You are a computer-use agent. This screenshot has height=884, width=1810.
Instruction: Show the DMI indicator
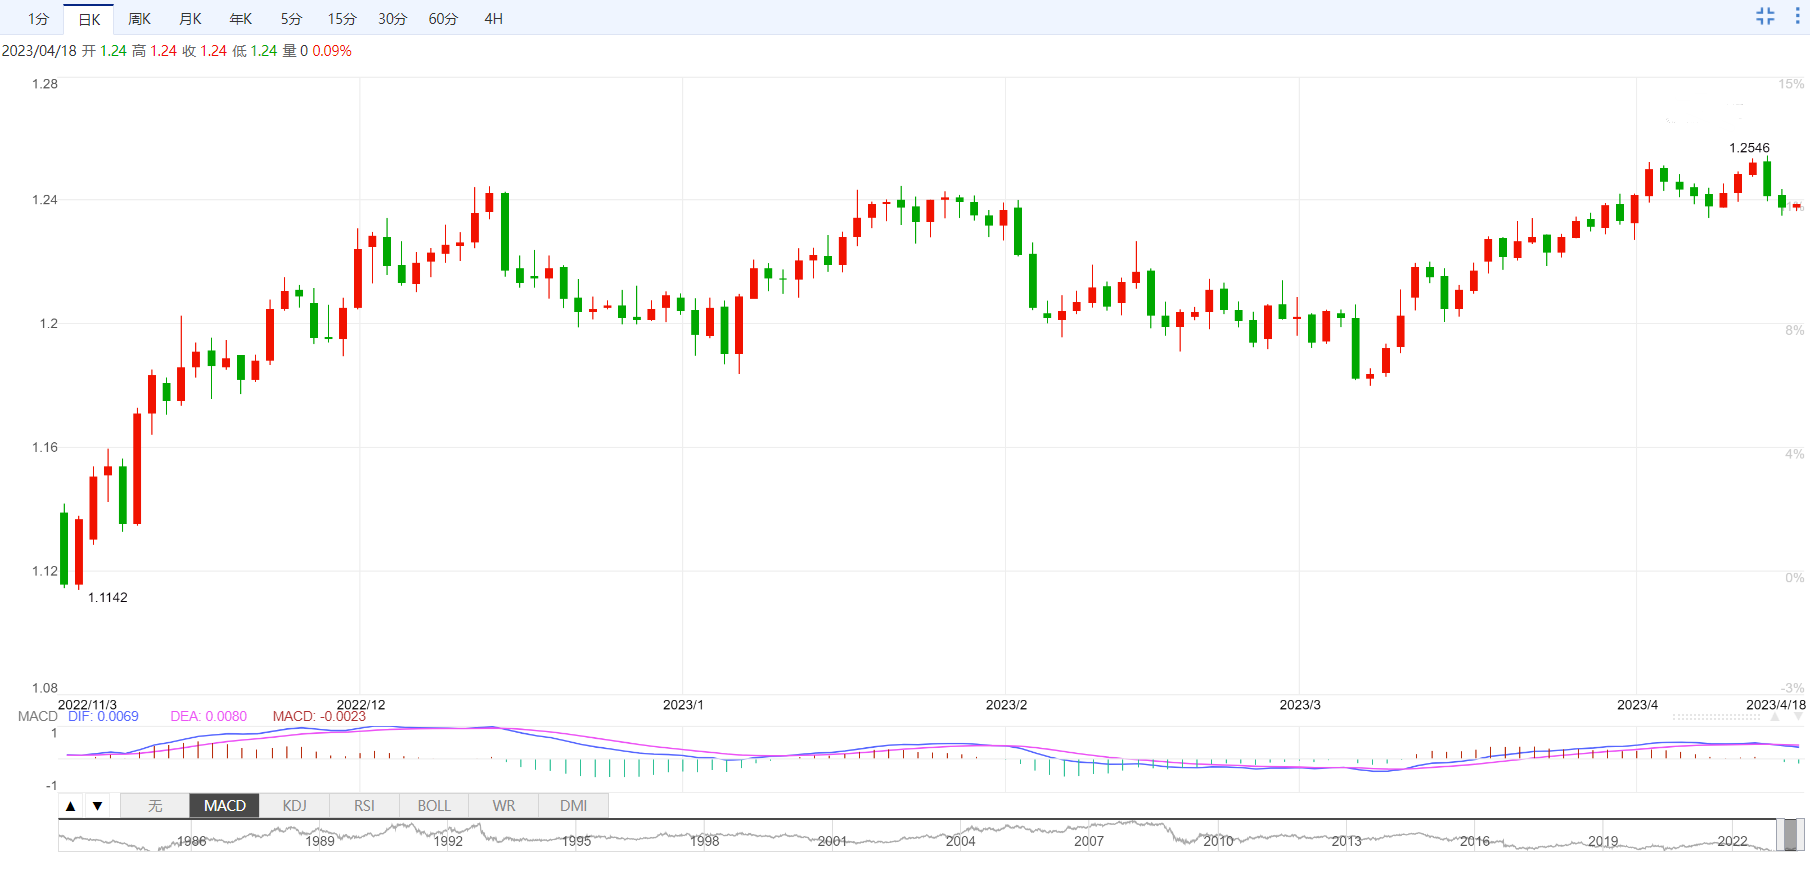tap(573, 806)
